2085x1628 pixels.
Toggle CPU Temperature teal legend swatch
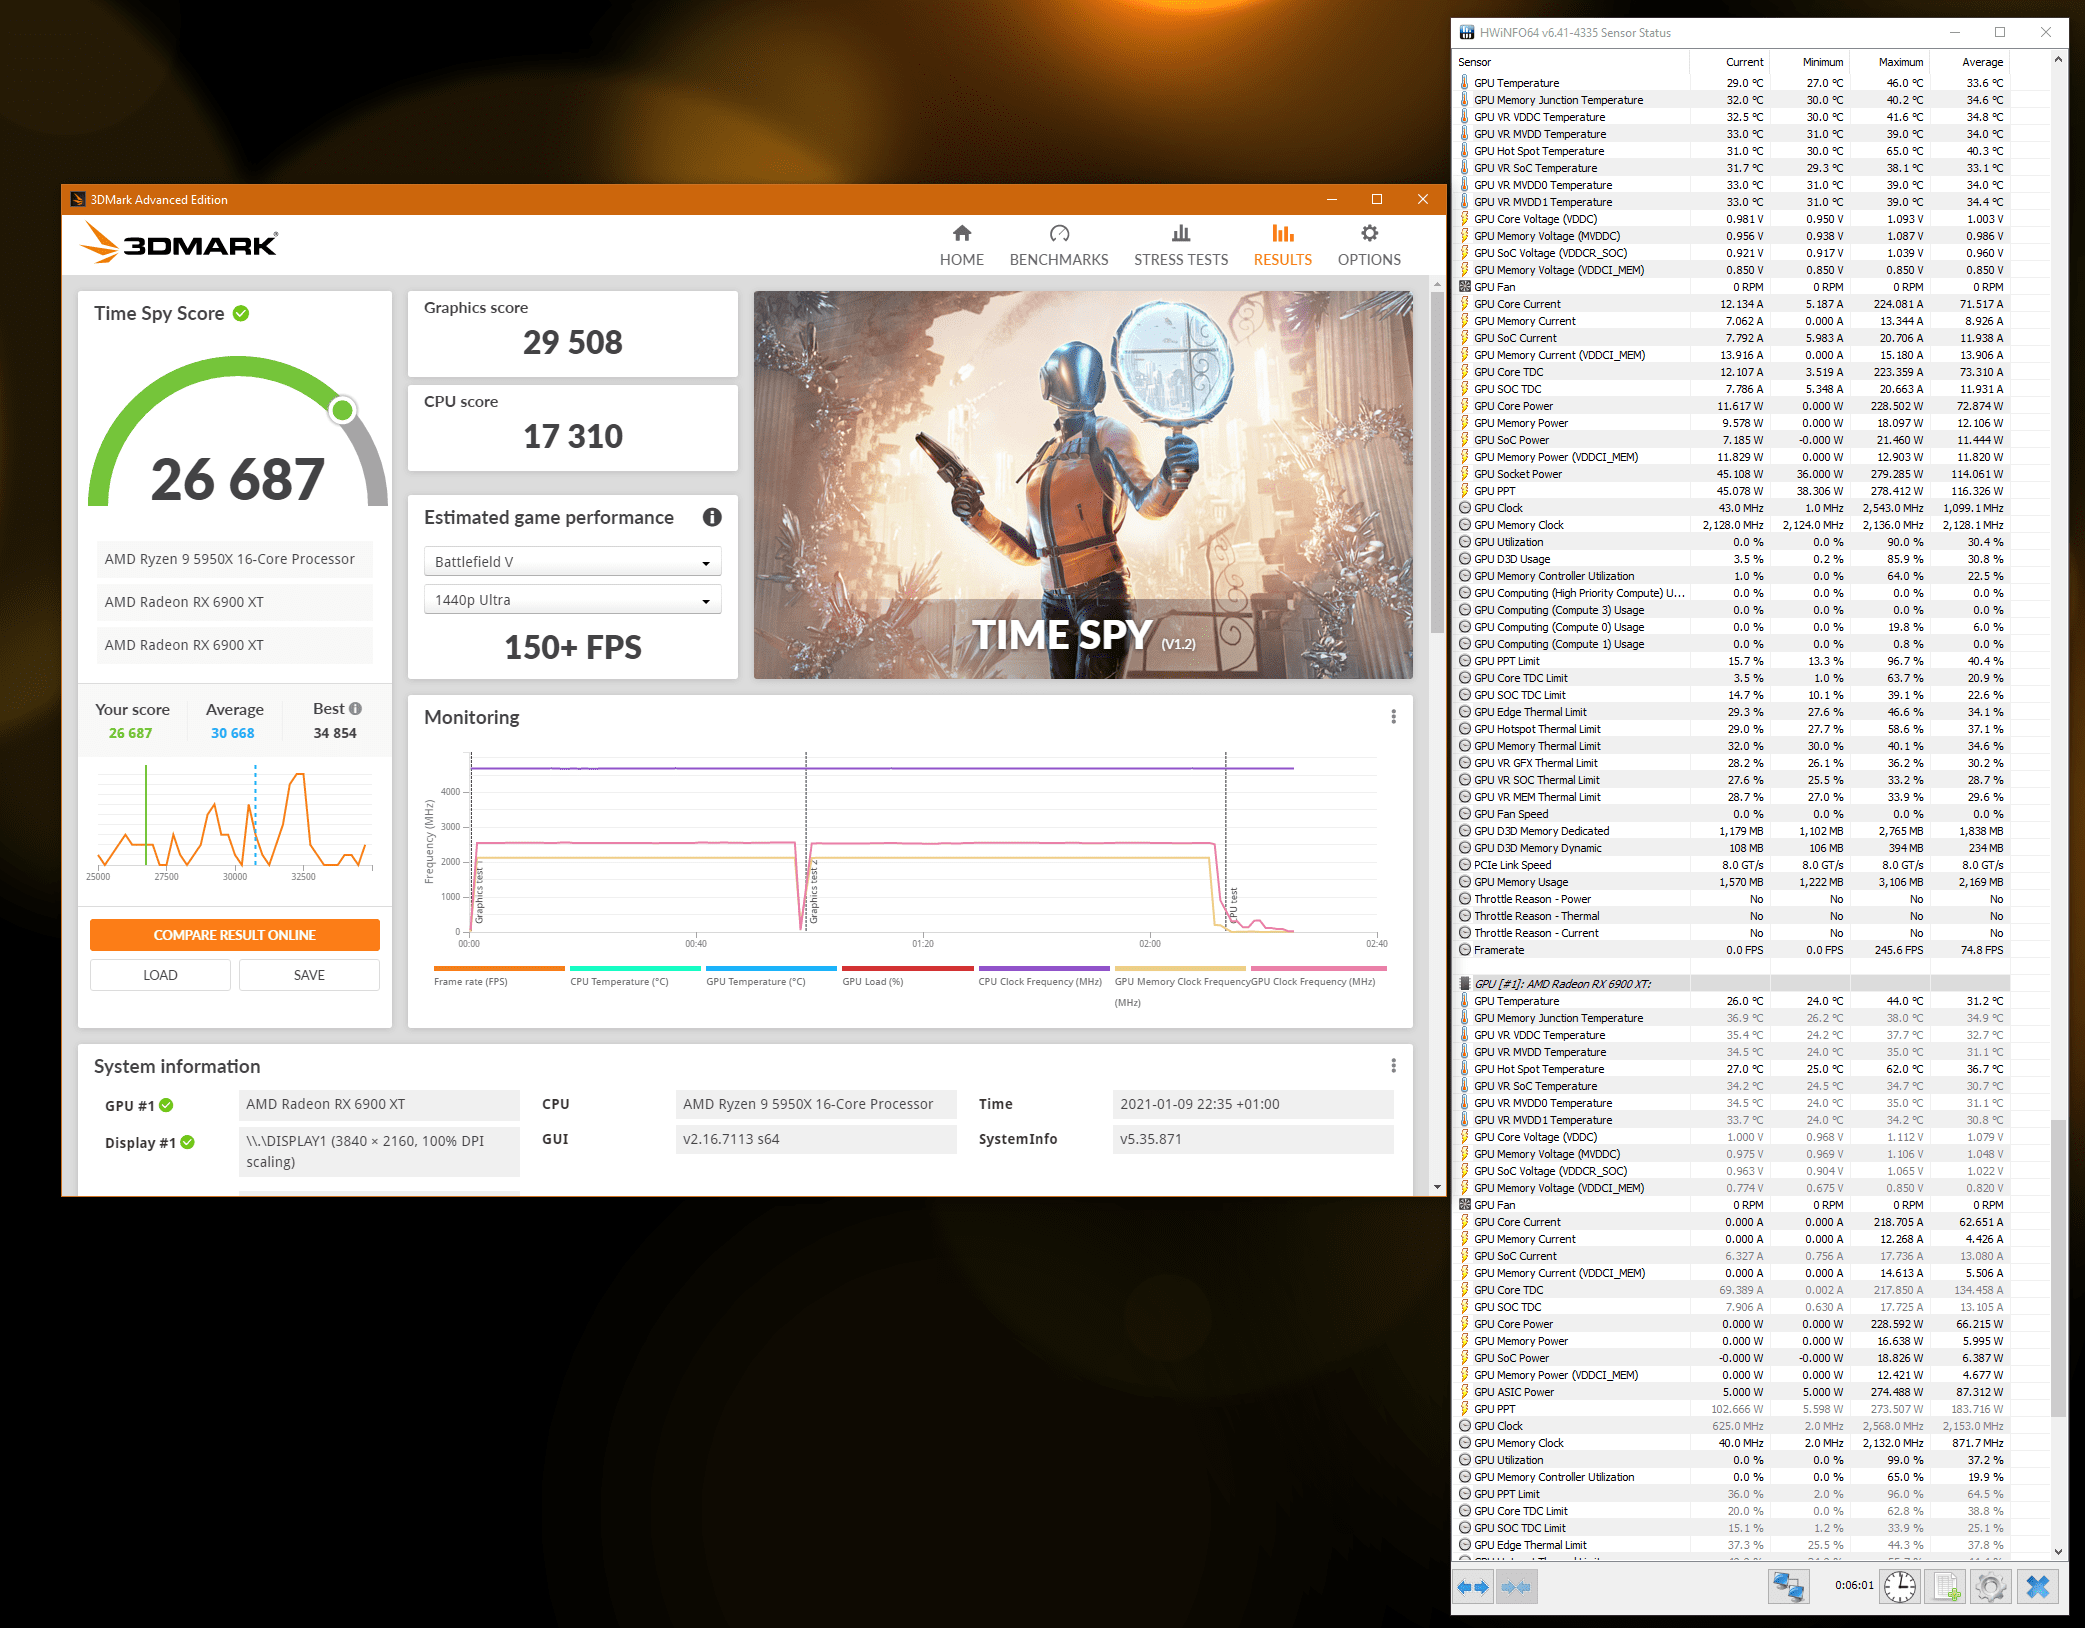point(635,968)
